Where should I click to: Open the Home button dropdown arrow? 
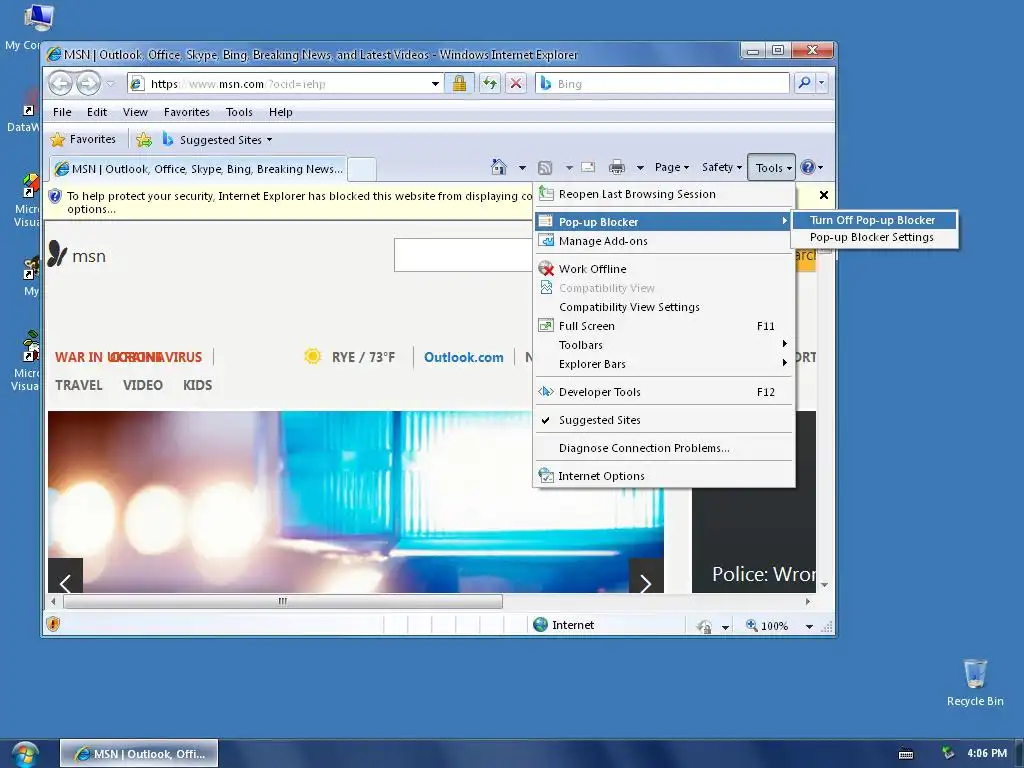(522, 168)
